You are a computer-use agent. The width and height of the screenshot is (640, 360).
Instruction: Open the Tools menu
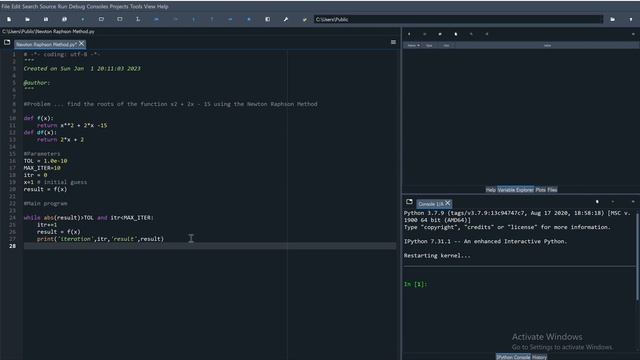[136, 7]
